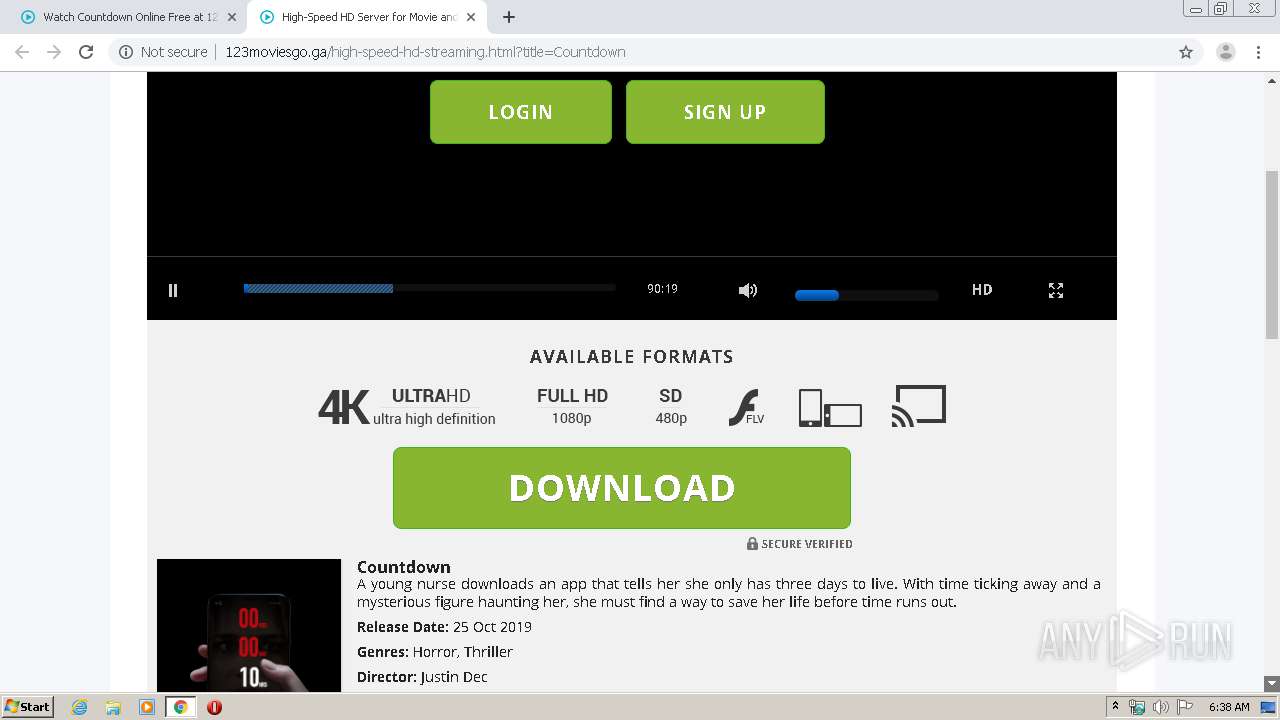Select the 4K Ultra HD format icon
The height and width of the screenshot is (720, 1280).
(406, 406)
